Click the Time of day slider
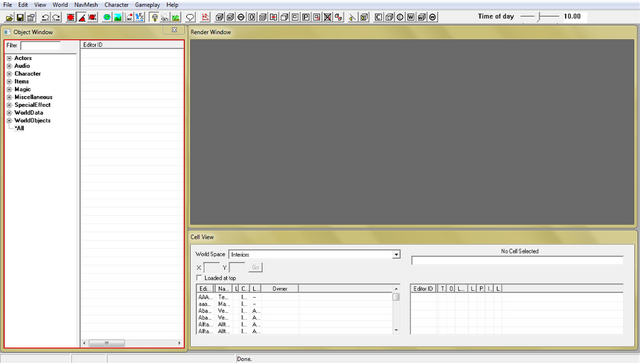The width and height of the screenshot is (640, 363). pos(540,16)
